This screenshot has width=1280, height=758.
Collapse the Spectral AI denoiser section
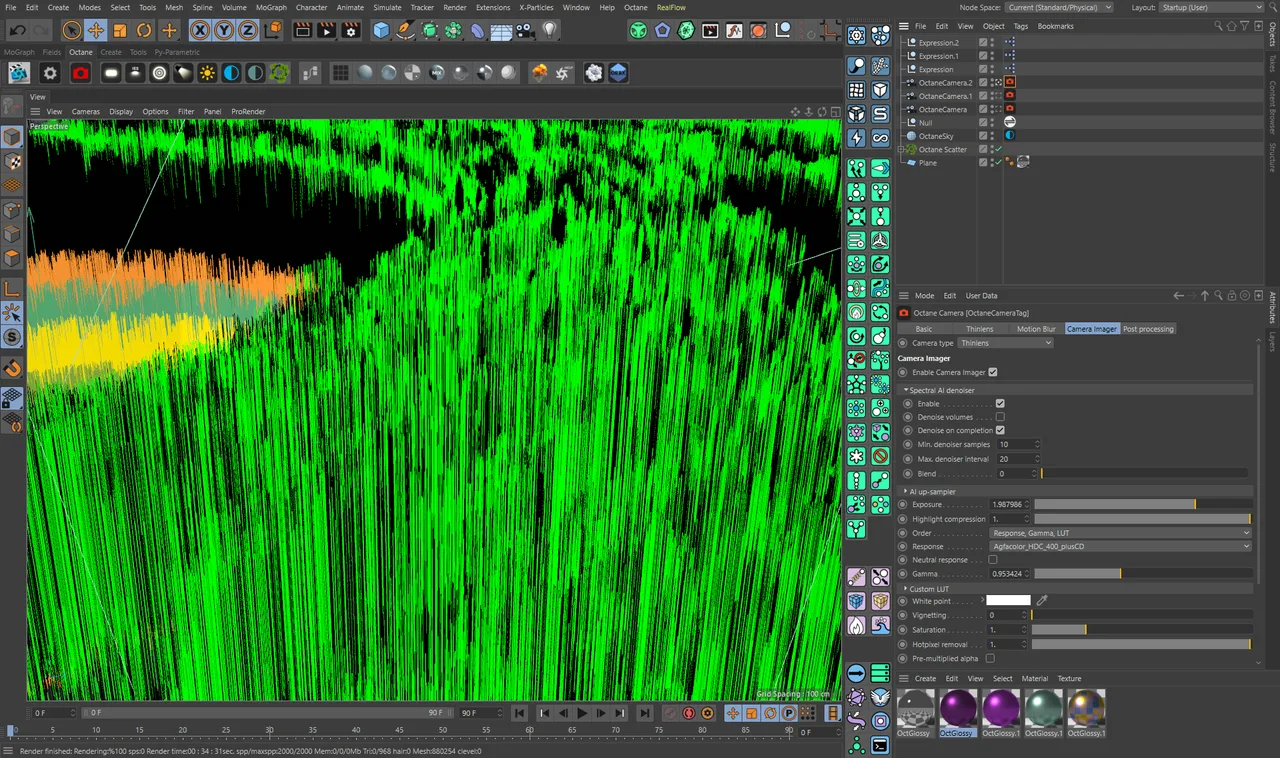905,390
